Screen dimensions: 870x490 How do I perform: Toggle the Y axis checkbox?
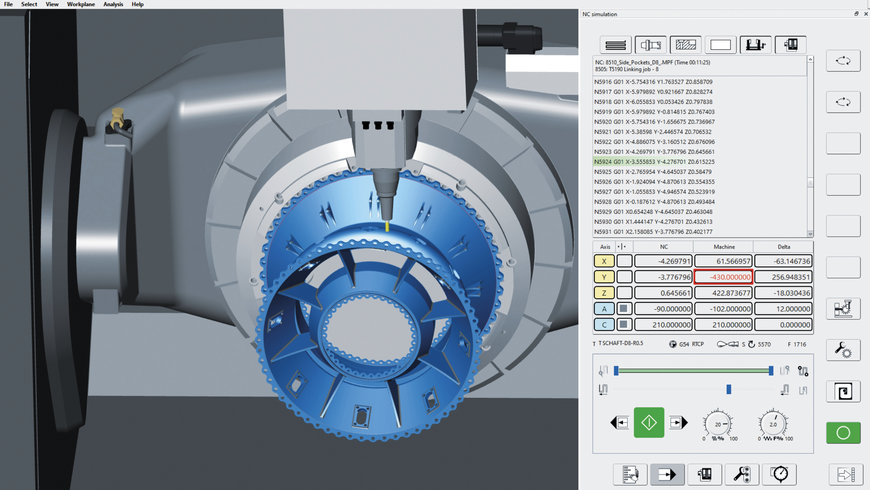624,277
